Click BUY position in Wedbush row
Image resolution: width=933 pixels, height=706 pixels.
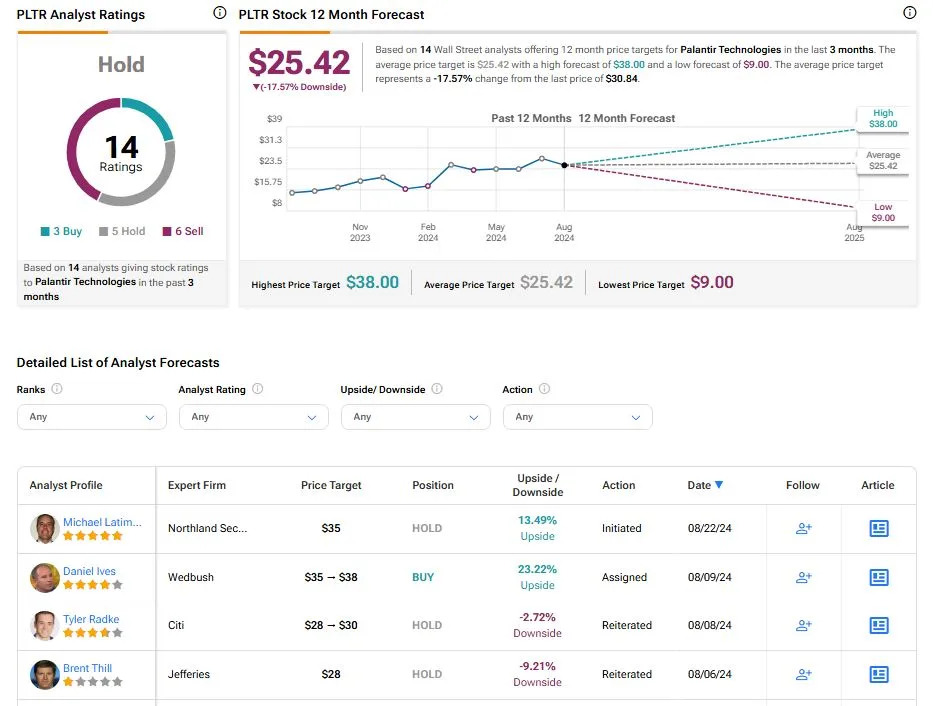[423, 577]
